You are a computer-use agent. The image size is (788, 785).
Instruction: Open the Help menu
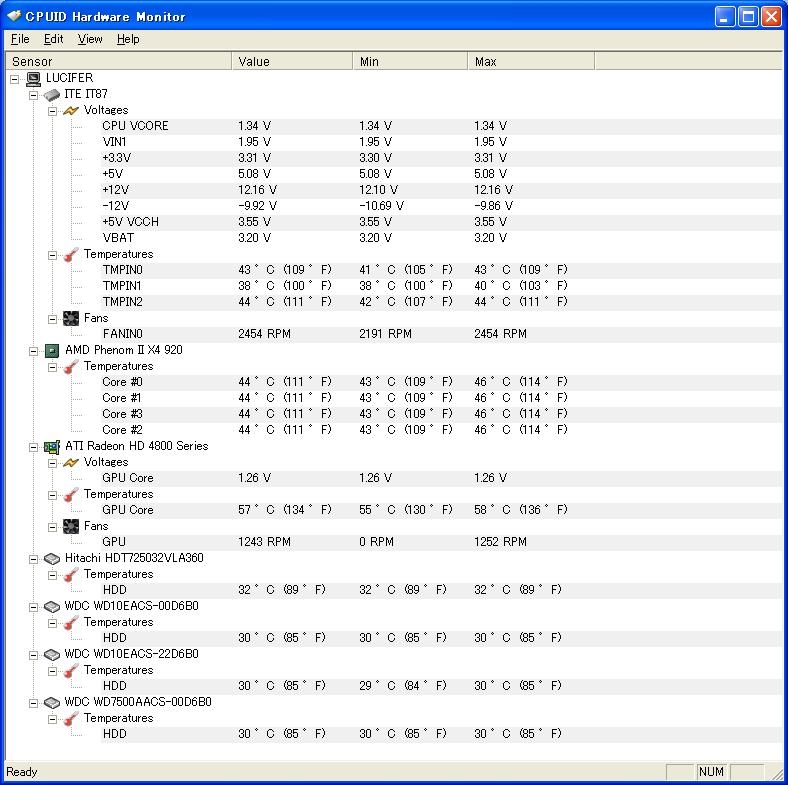(128, 39)
